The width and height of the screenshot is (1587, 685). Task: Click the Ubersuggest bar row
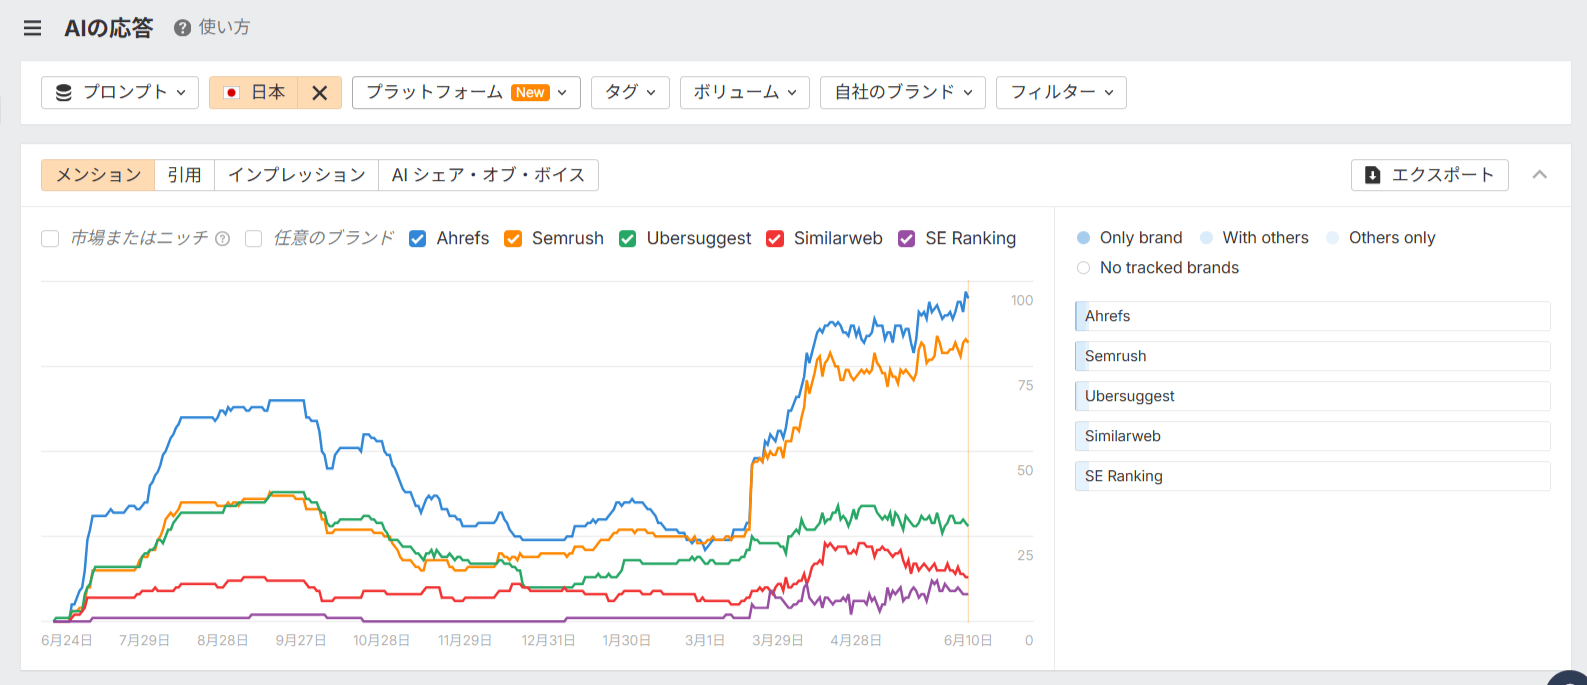(1312, 396)
